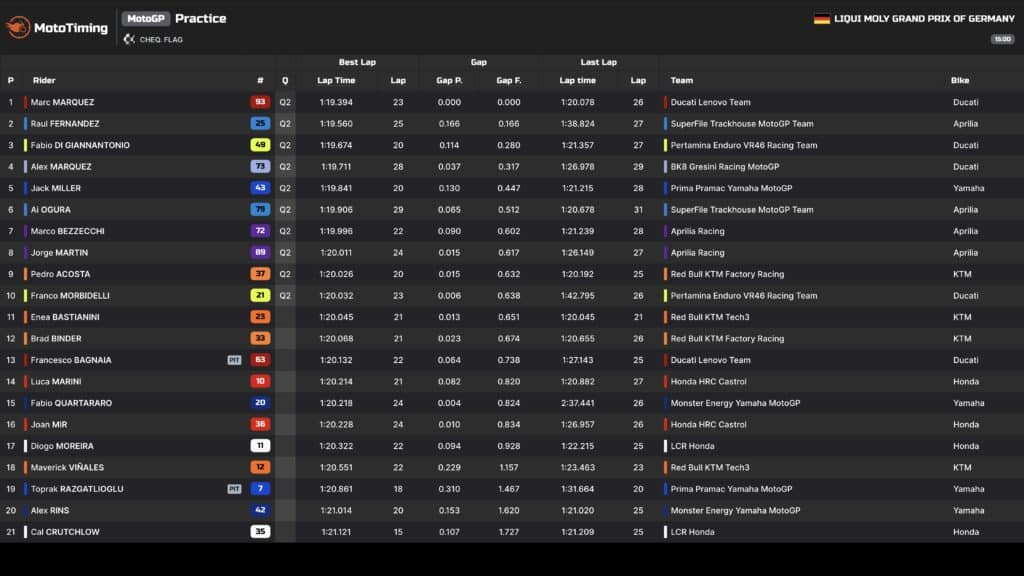
Task: Click Brad BINDER number 33 badge
Action: tap(260, 338)
